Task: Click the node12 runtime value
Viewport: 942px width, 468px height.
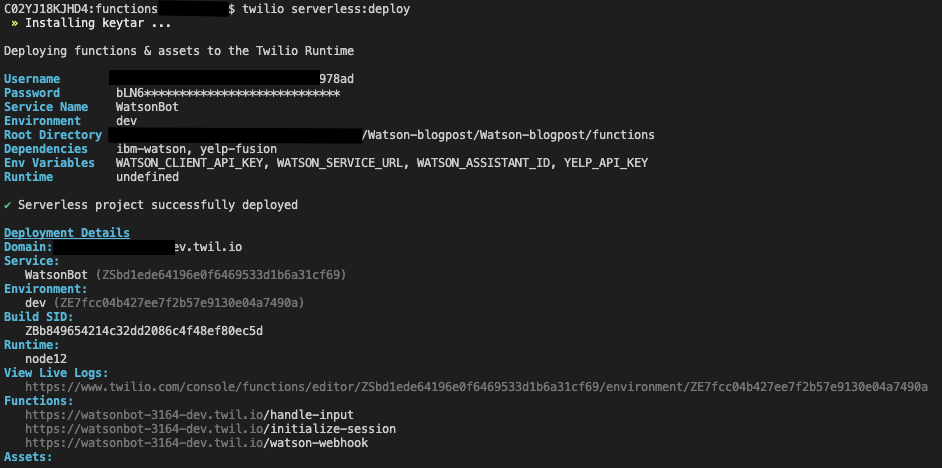Action: [46, 359]
